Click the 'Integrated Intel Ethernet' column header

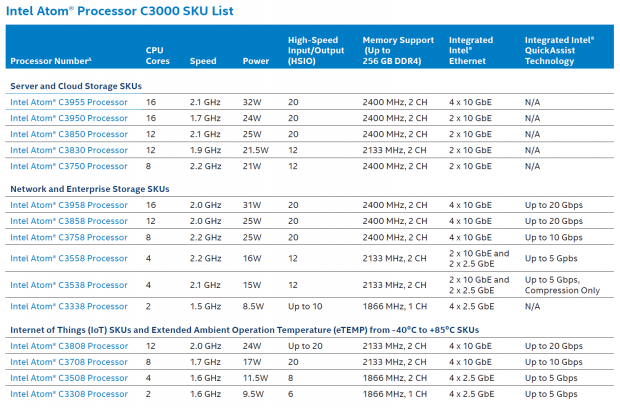(471, 51)
